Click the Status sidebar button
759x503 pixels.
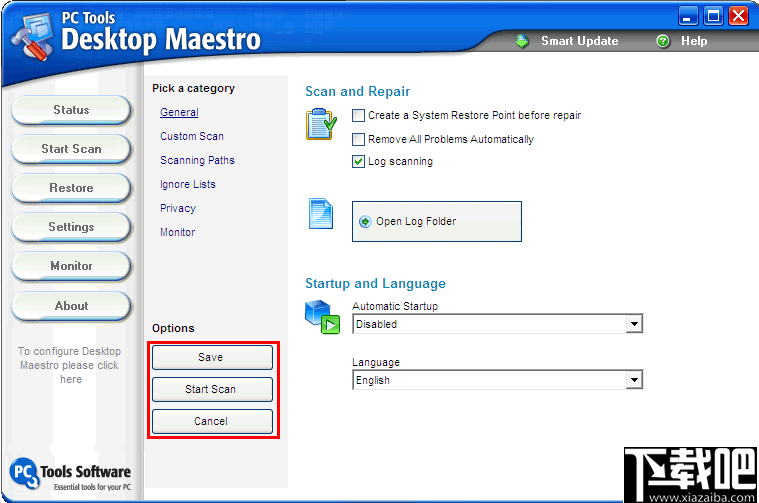71,110
